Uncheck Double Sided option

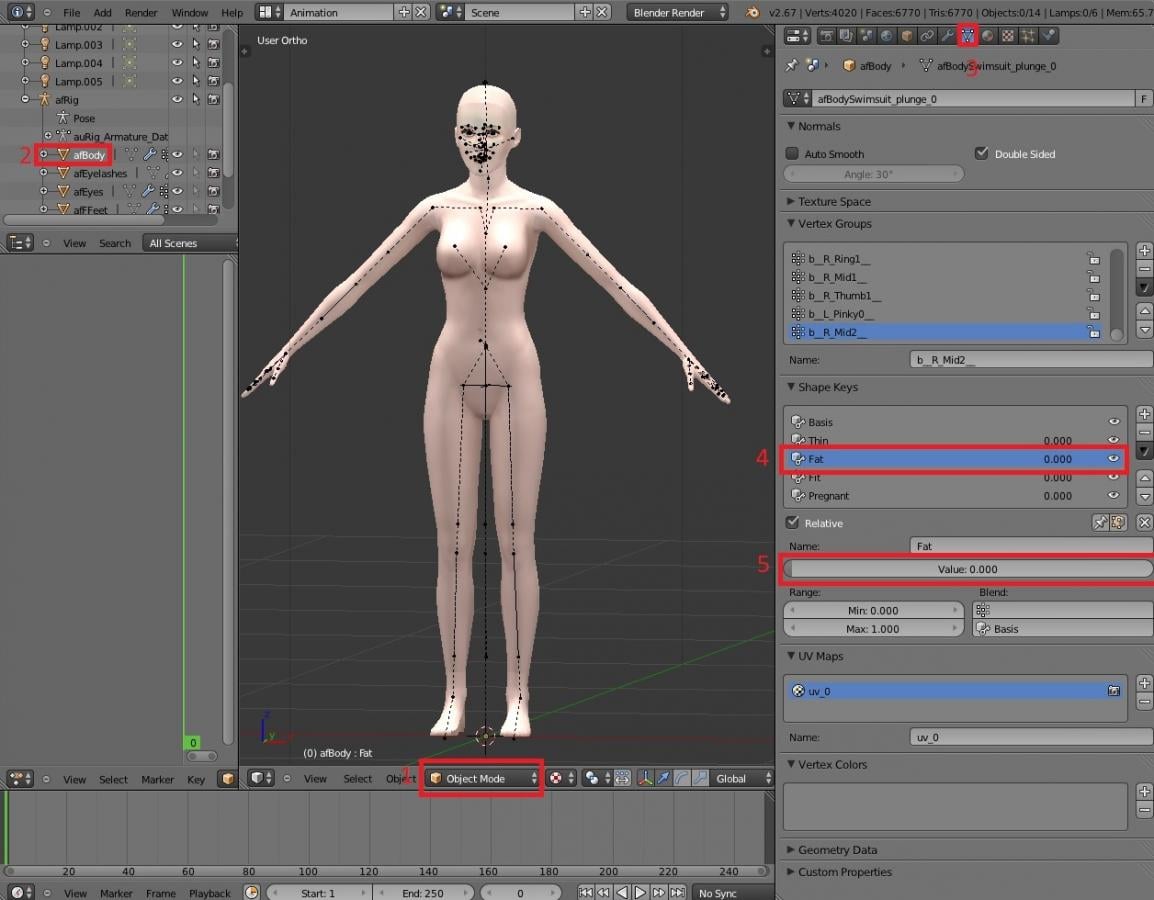coord(981,153)
